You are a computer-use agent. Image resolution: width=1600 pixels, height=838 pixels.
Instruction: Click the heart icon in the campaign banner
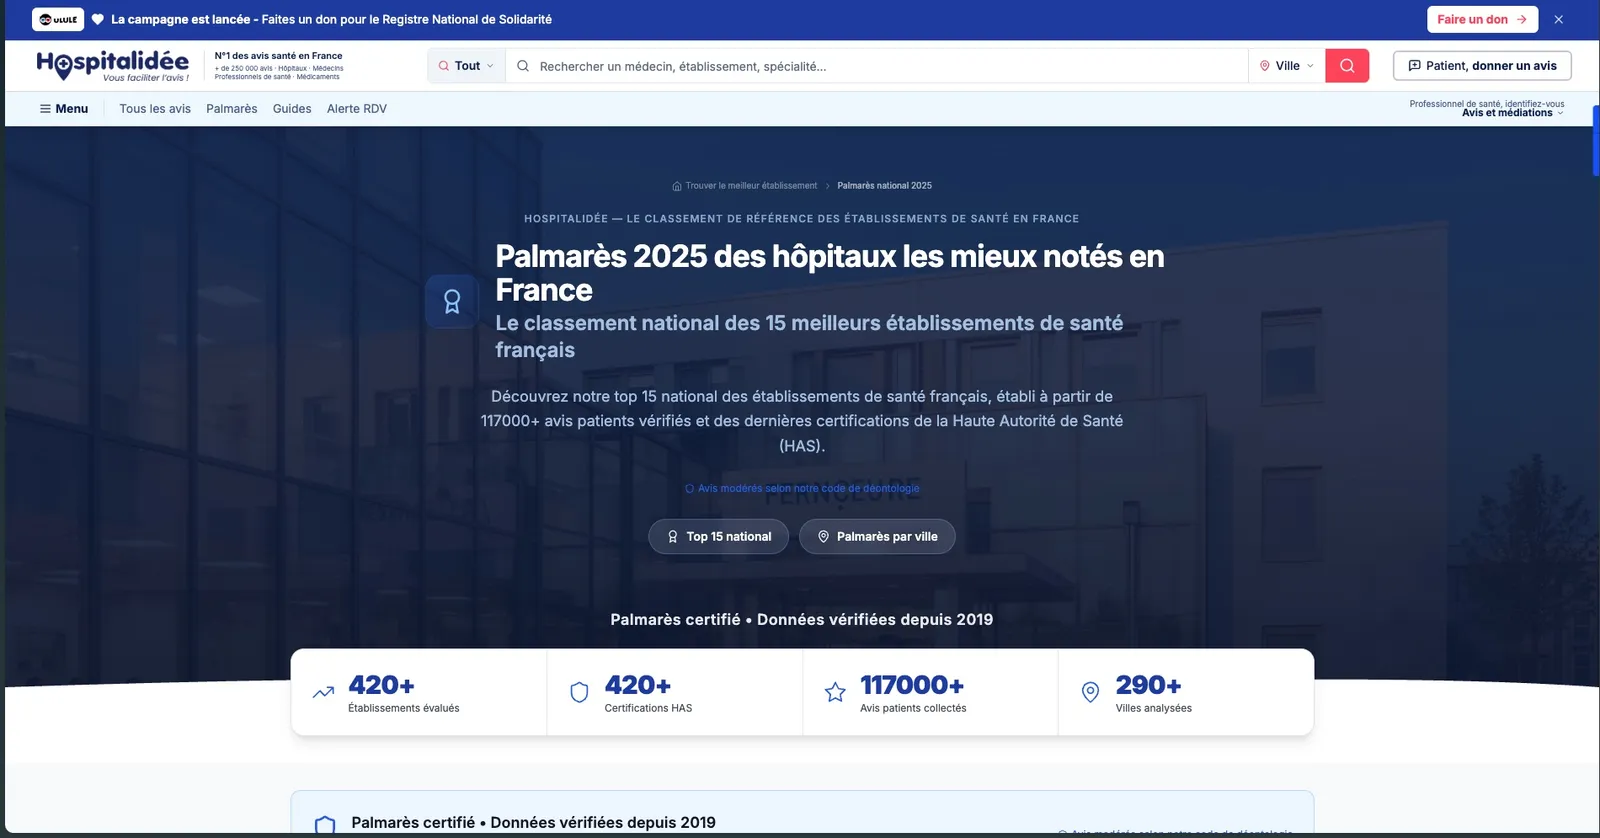point(98,19)
